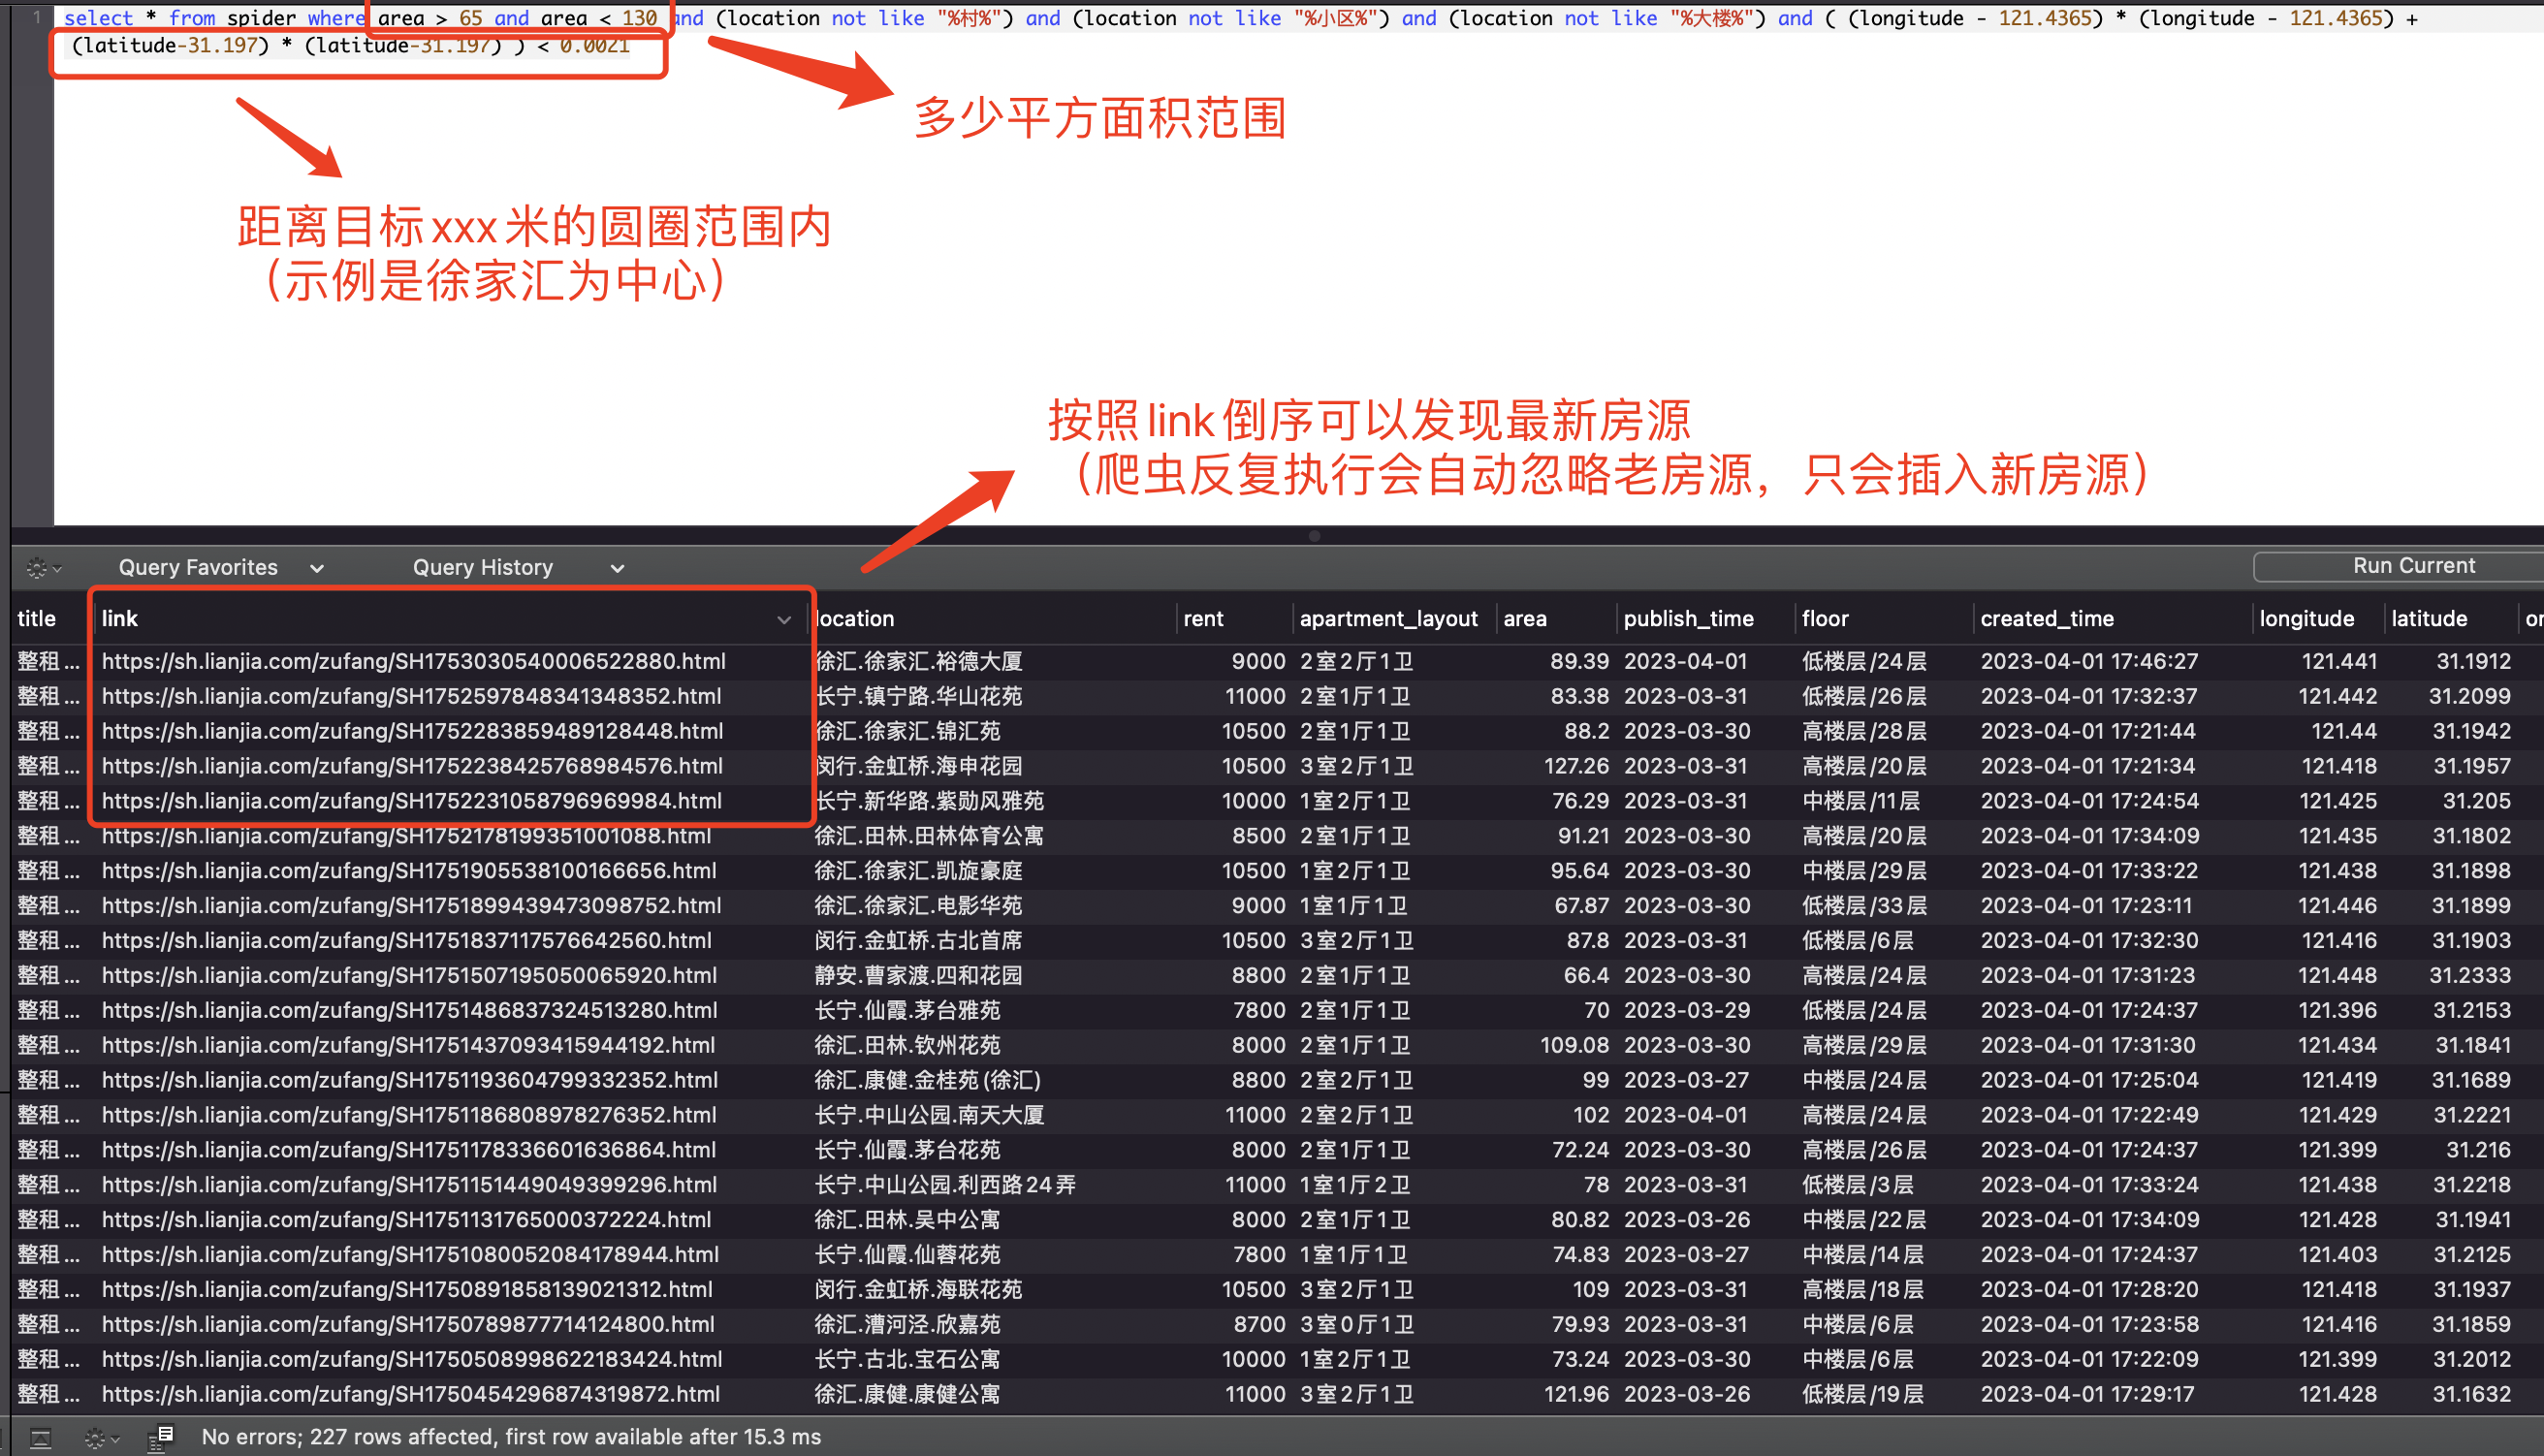Select the row for 长宁.镇宁路.华山花苑
2544x1456 pixels.
pos(917,696)
